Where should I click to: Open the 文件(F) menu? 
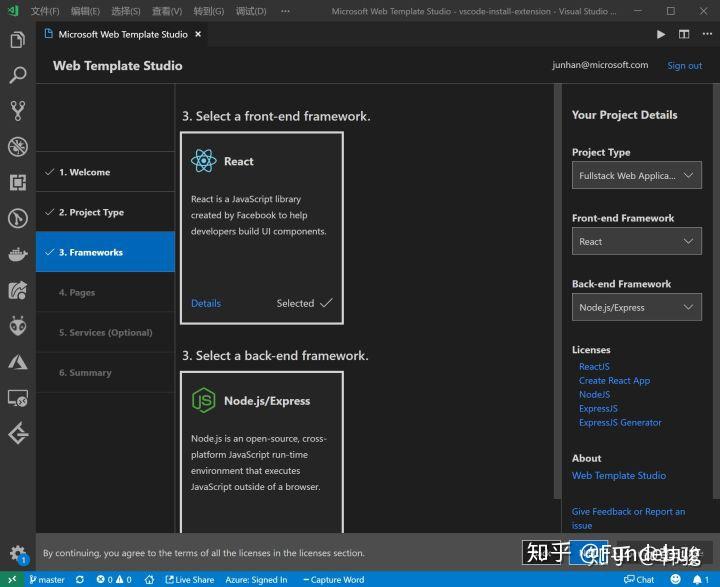pos(45,11)
